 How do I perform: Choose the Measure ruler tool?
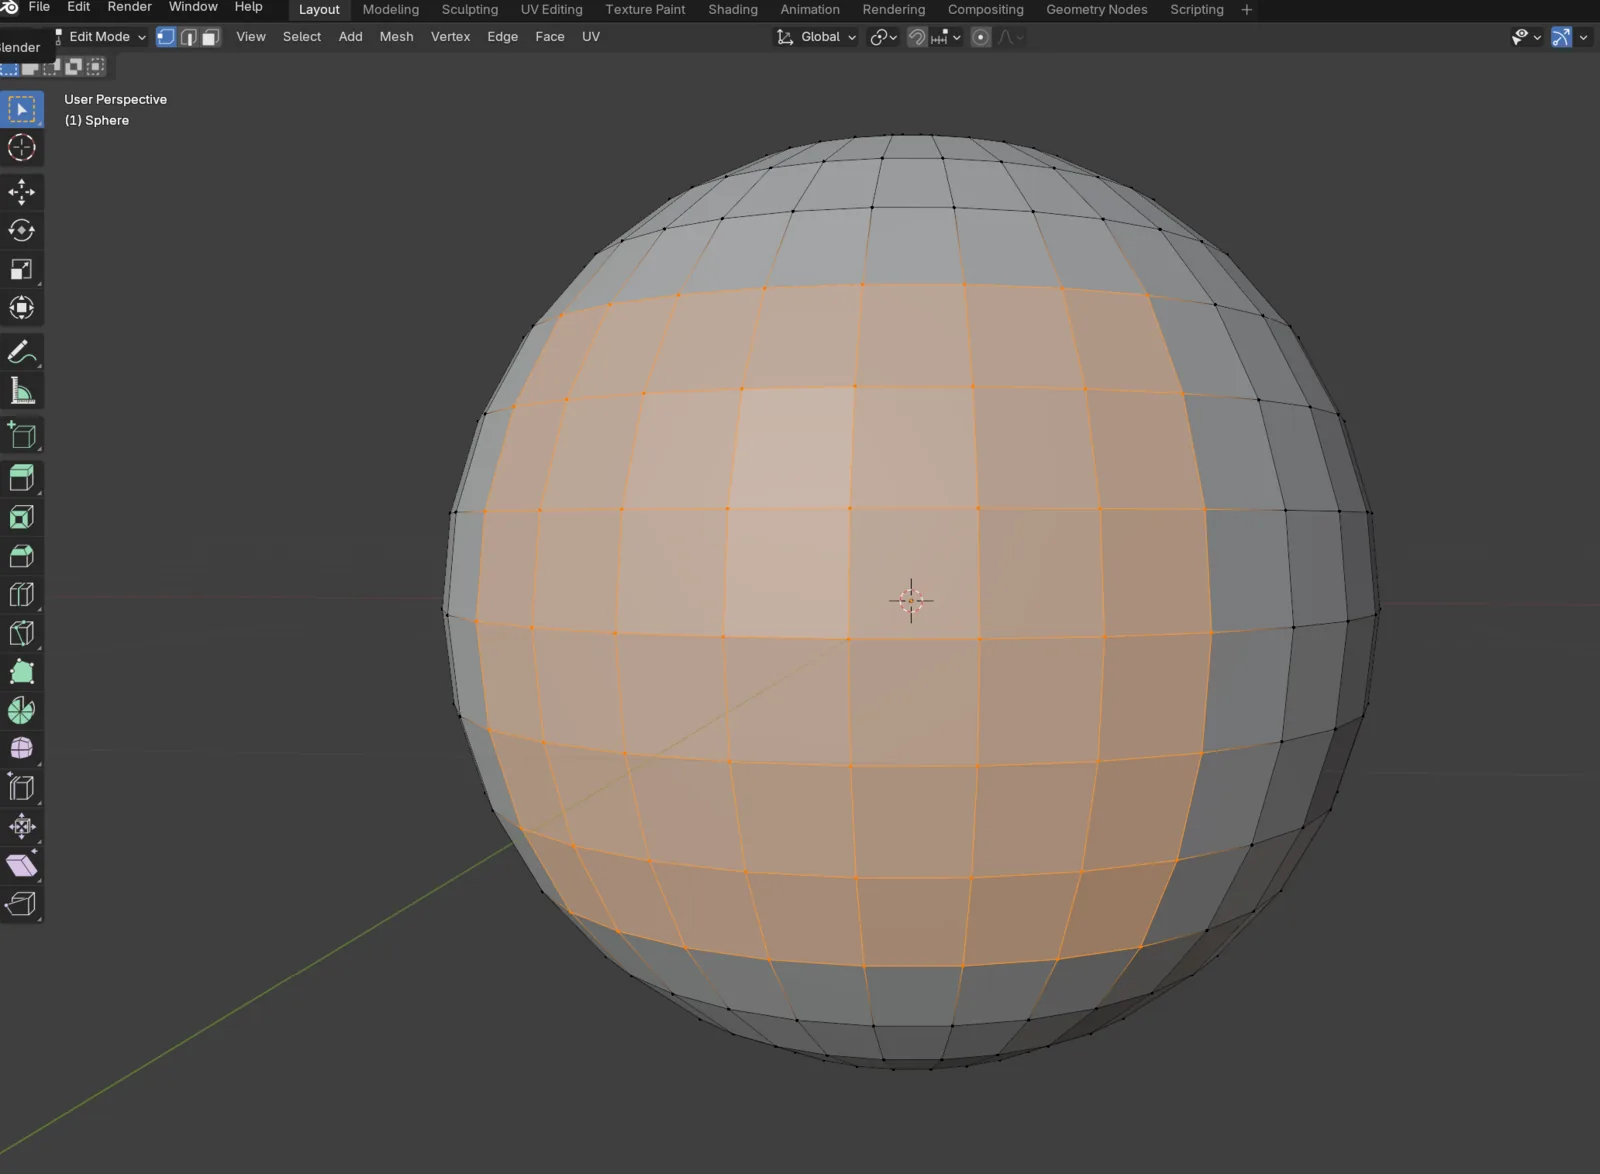[21, 391]
